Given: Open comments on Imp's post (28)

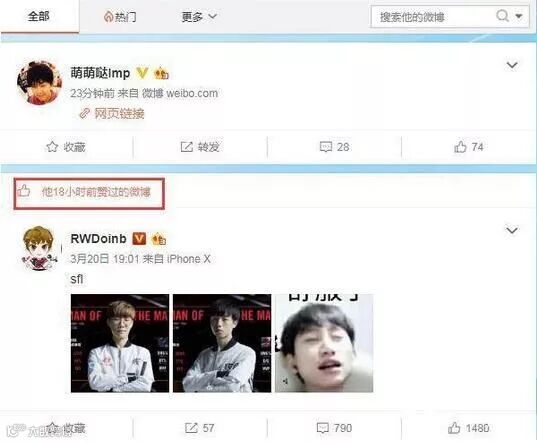Looking at the screenshot, I should pos(334,147).
